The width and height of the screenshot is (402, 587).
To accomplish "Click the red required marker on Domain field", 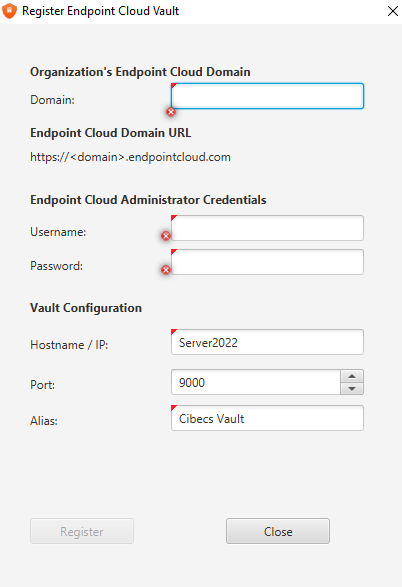I will pyautogui.click(x=173, y=86).
